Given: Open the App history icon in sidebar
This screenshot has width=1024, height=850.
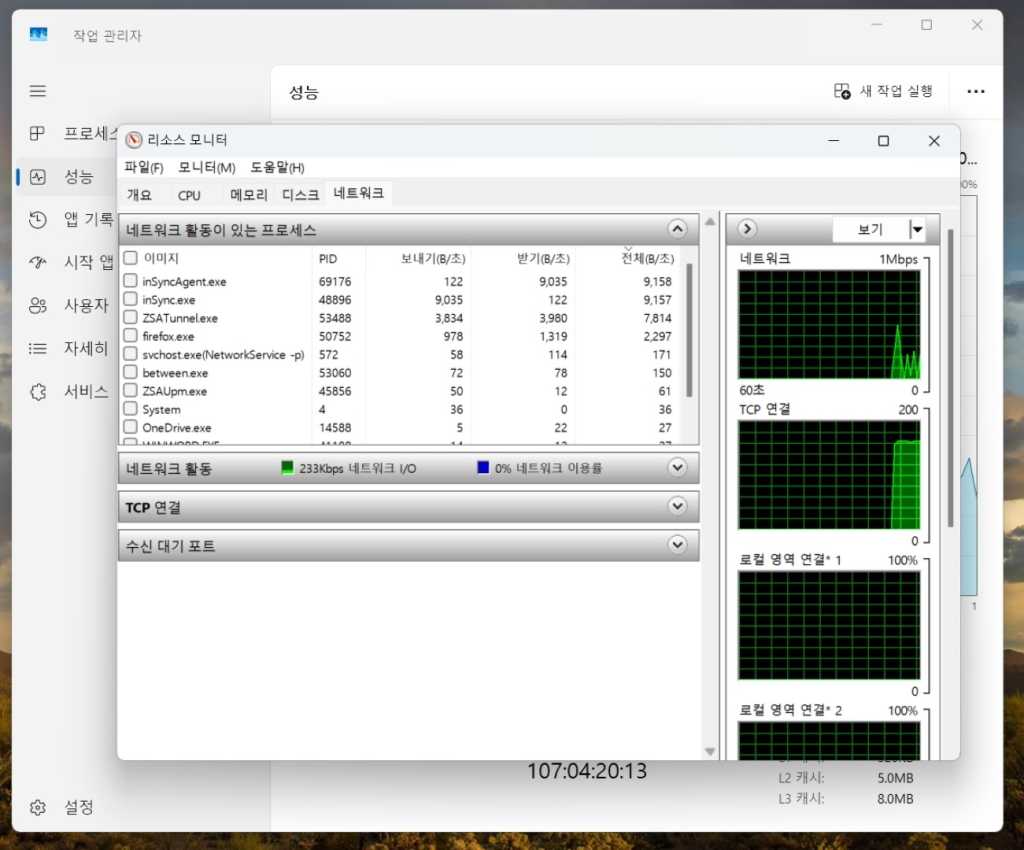Looking at the screenshot, I should (x=38, y=220).
